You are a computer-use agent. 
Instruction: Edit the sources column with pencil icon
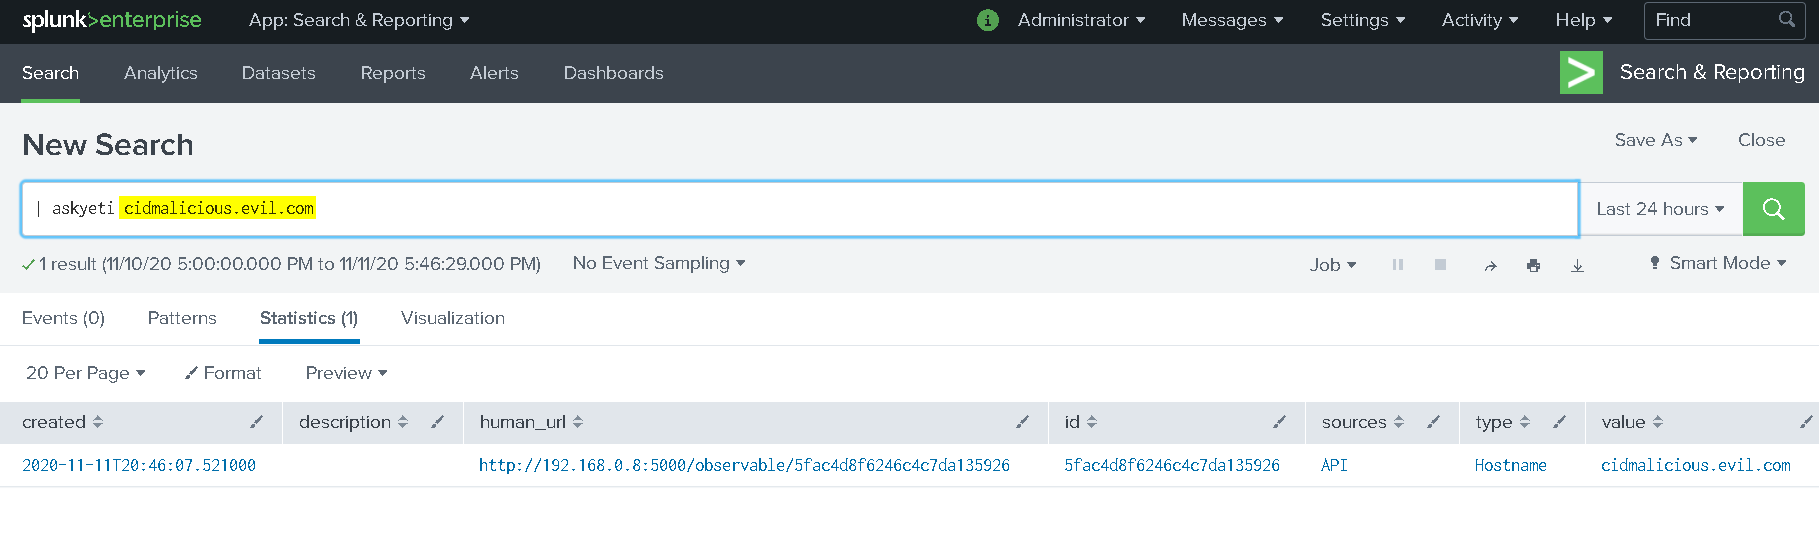[1433, 422]
